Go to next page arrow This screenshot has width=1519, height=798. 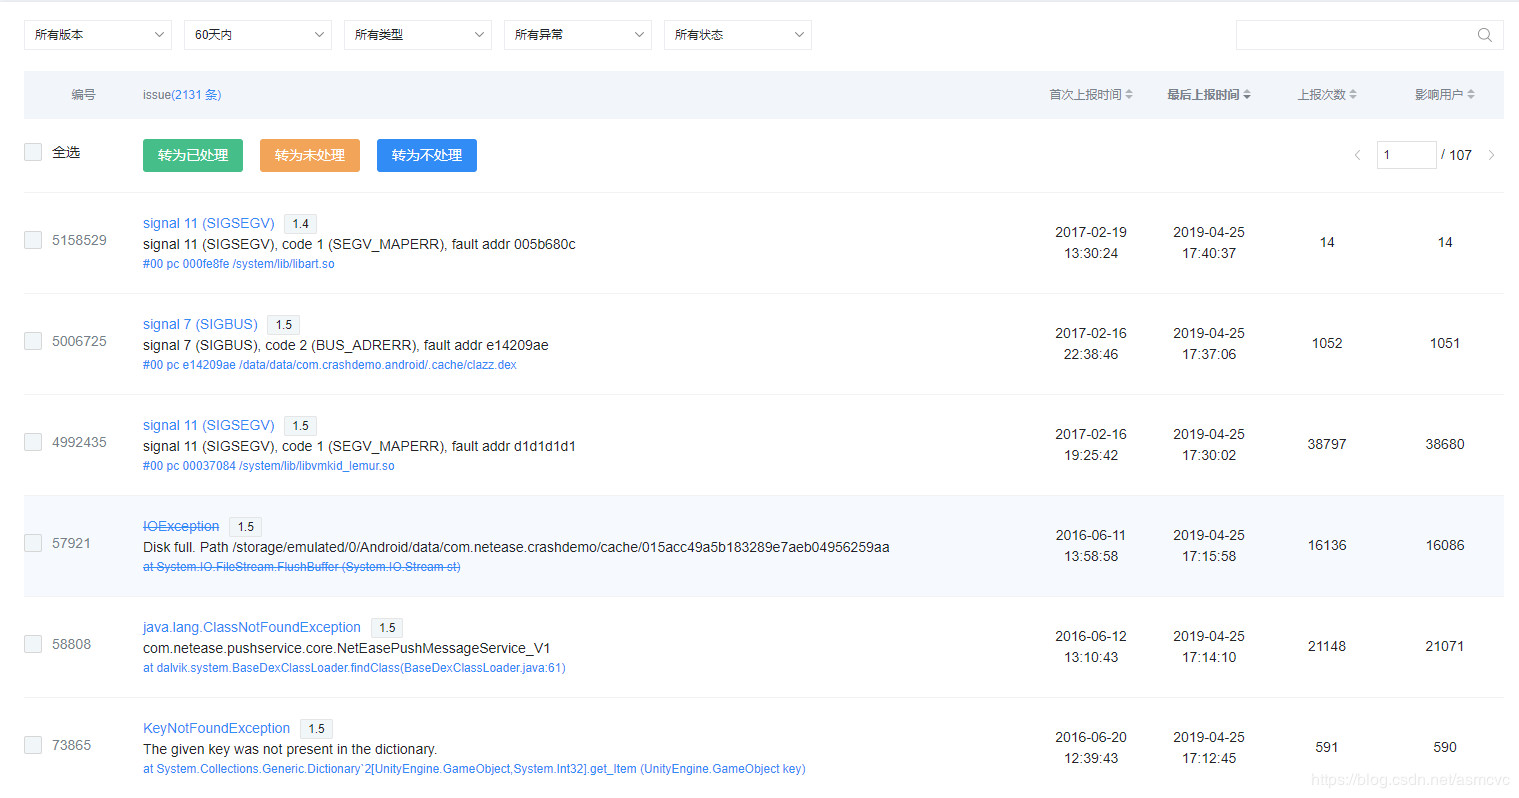point(1491,155)
